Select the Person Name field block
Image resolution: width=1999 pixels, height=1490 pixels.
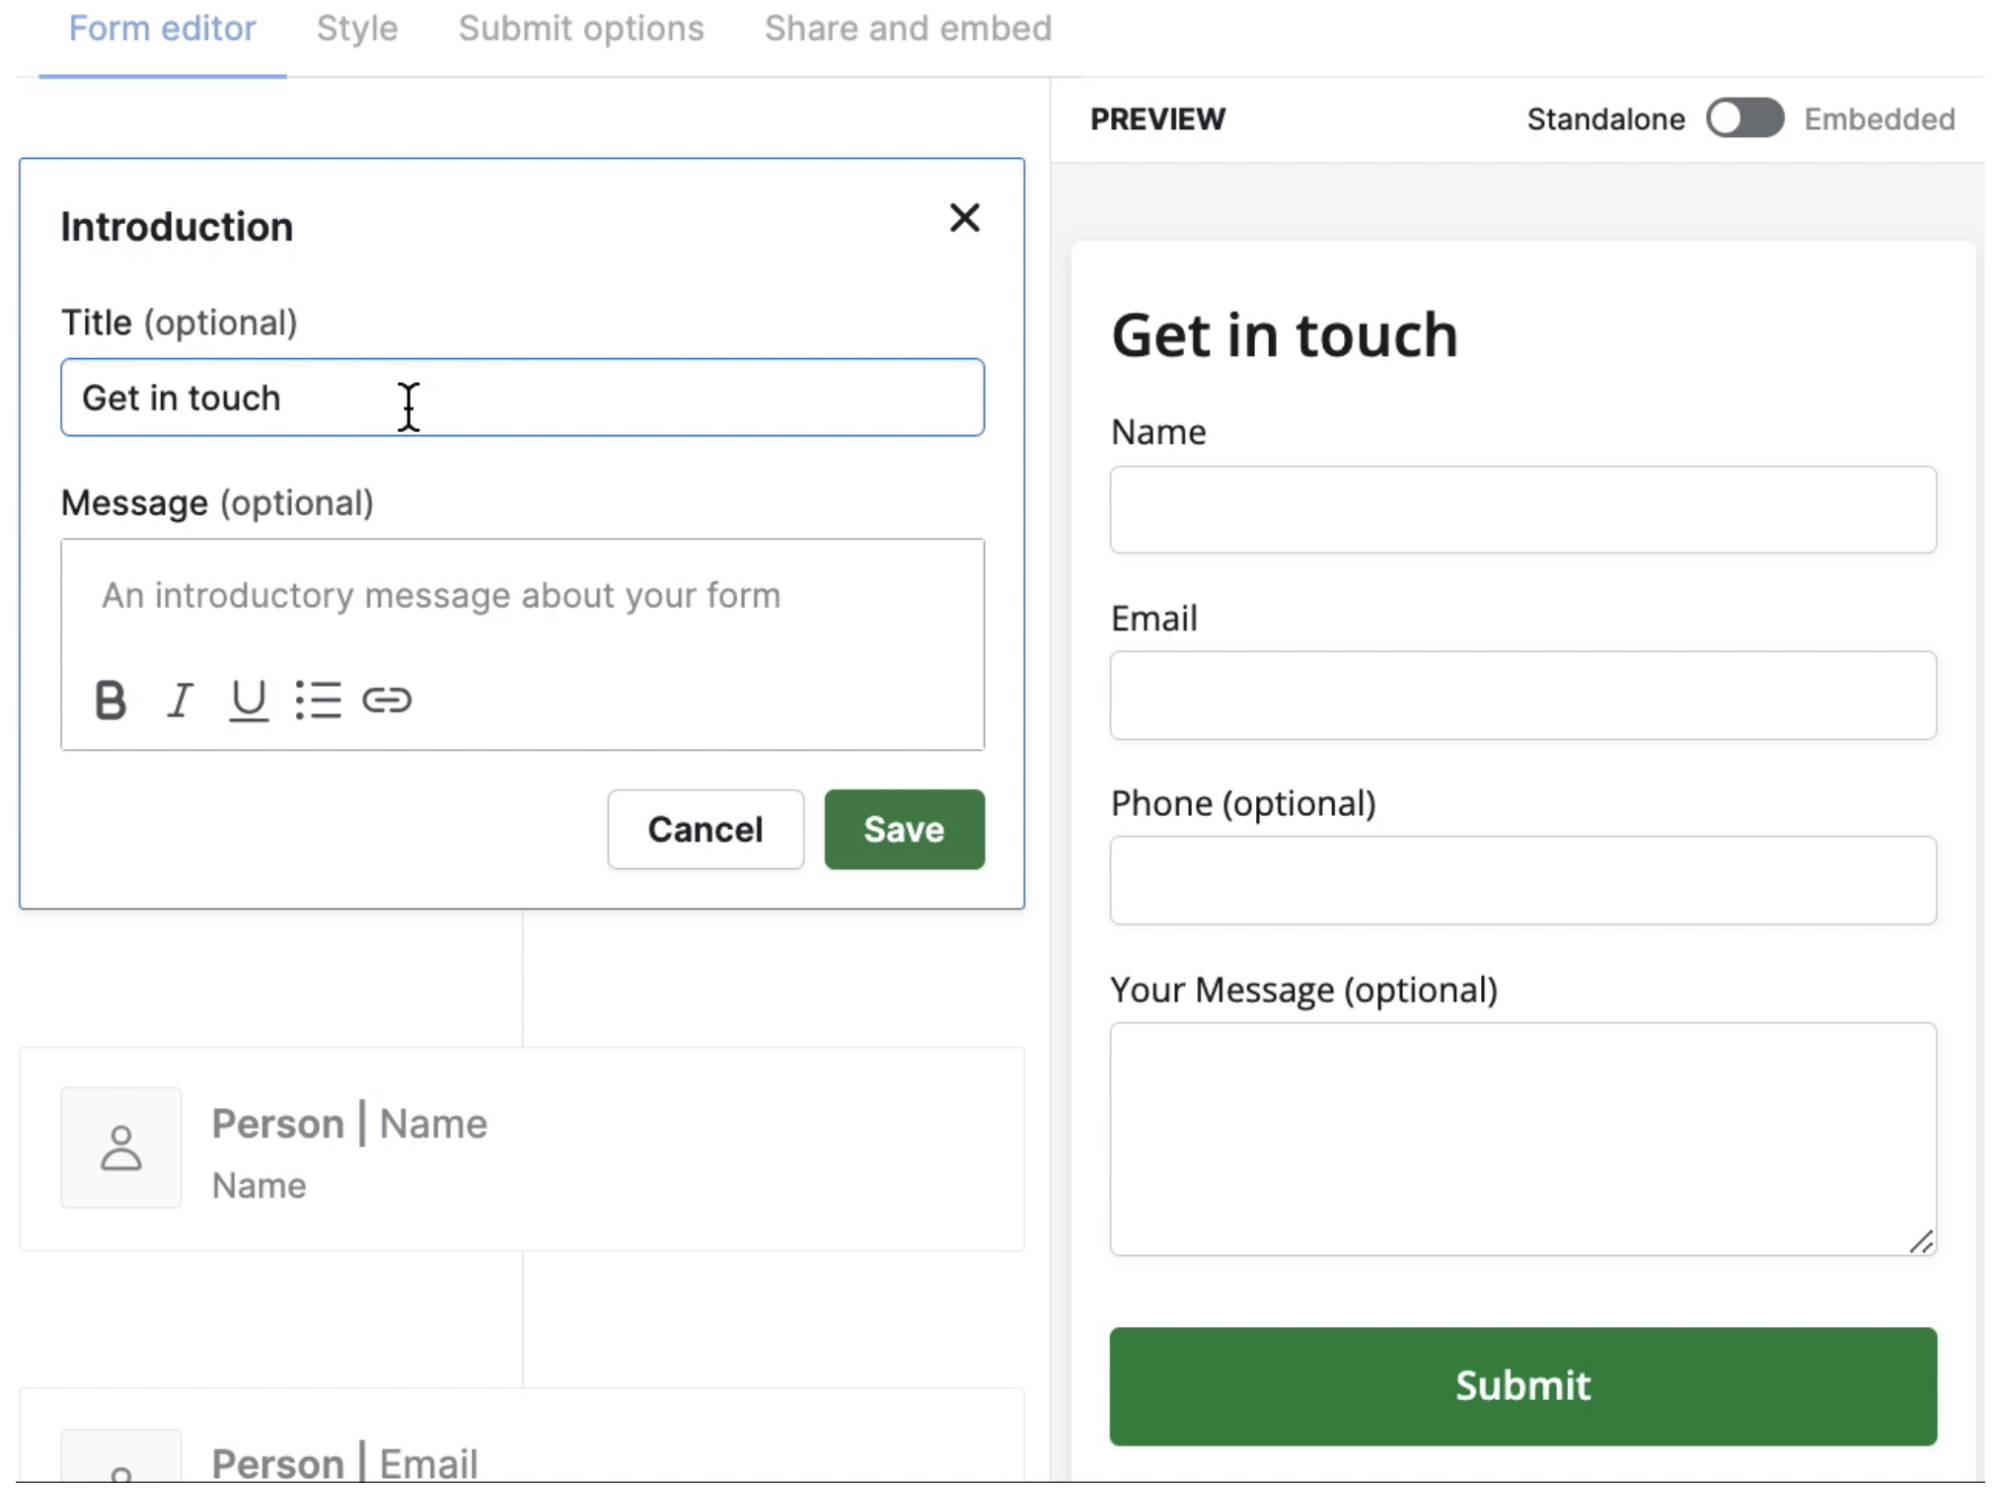(x=600, y=1150)
